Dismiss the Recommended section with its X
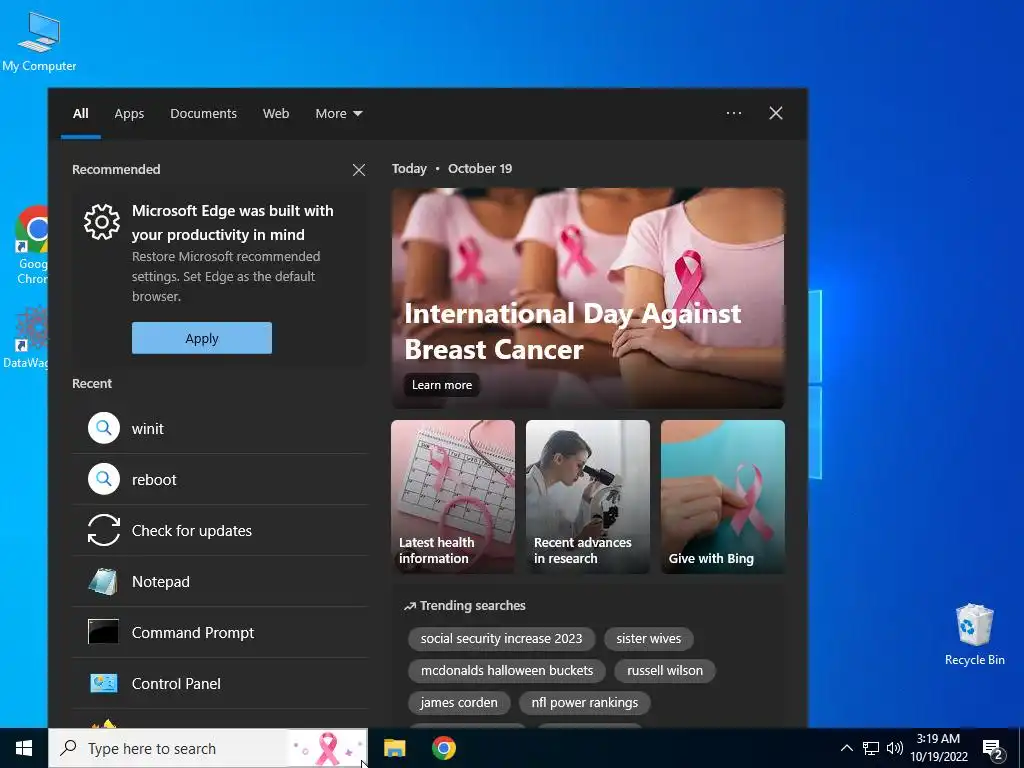The height and width of the screenshot is (768, 1024). click(x=359, y=170)
